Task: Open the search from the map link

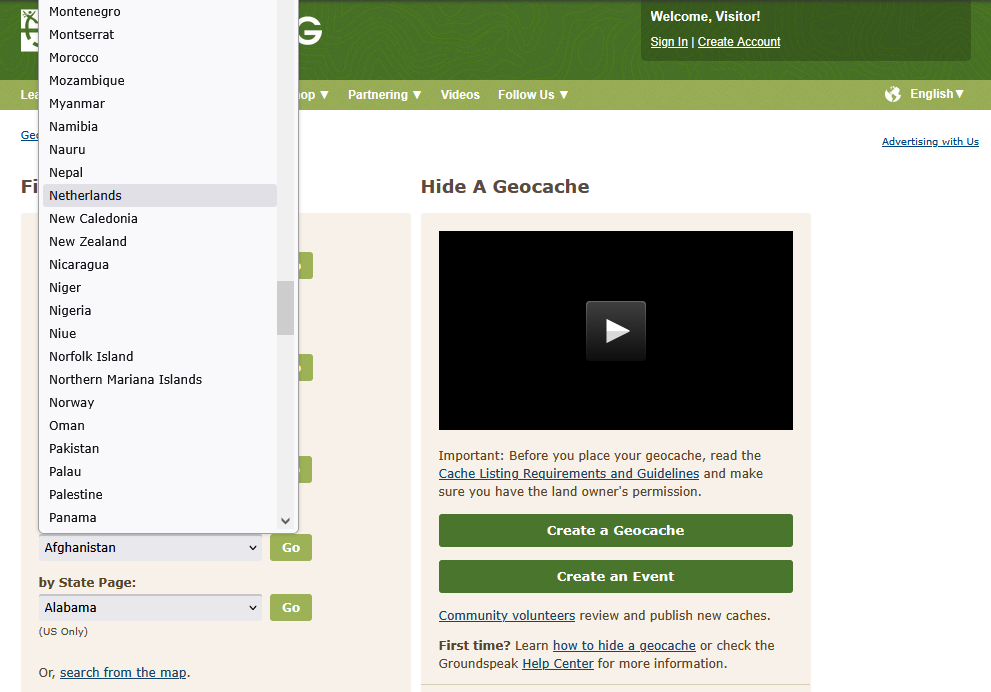Action: coord(123,673)
